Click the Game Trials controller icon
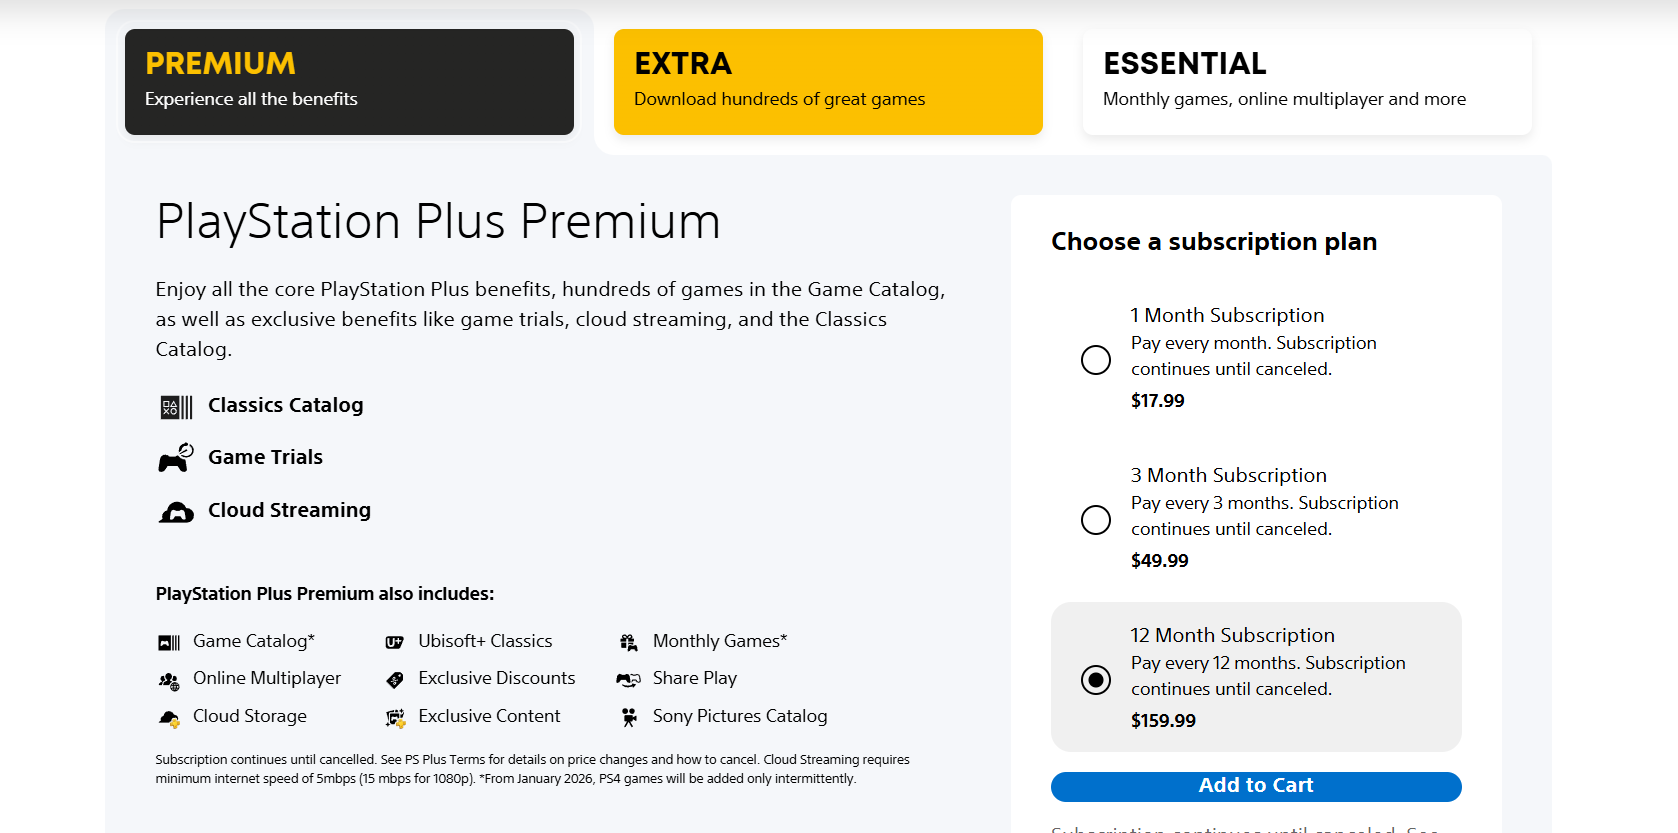This screenshot has height=833, width=1678. click(176, 458)
